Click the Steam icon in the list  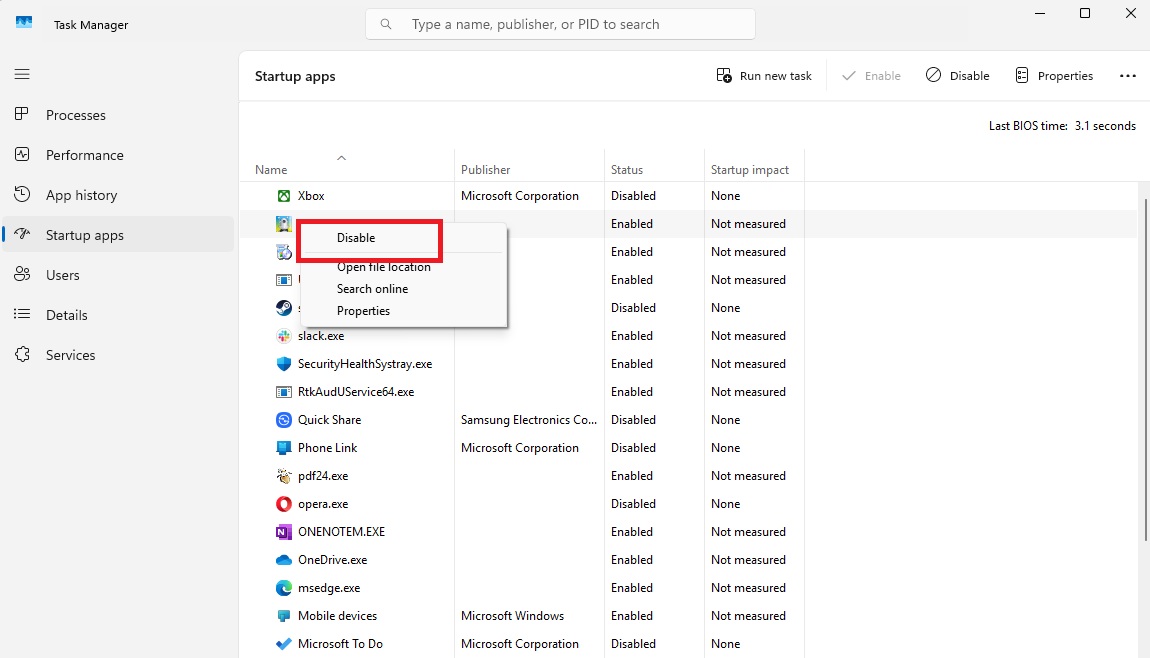tap(284, 308)
